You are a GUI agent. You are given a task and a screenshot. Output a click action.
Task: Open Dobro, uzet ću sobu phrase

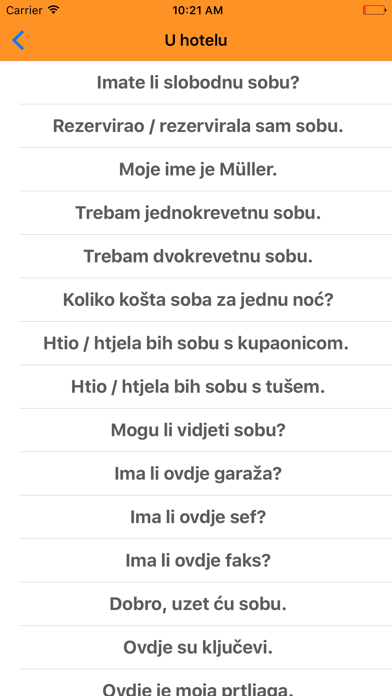pyautogui.click(x=196, y=605)
